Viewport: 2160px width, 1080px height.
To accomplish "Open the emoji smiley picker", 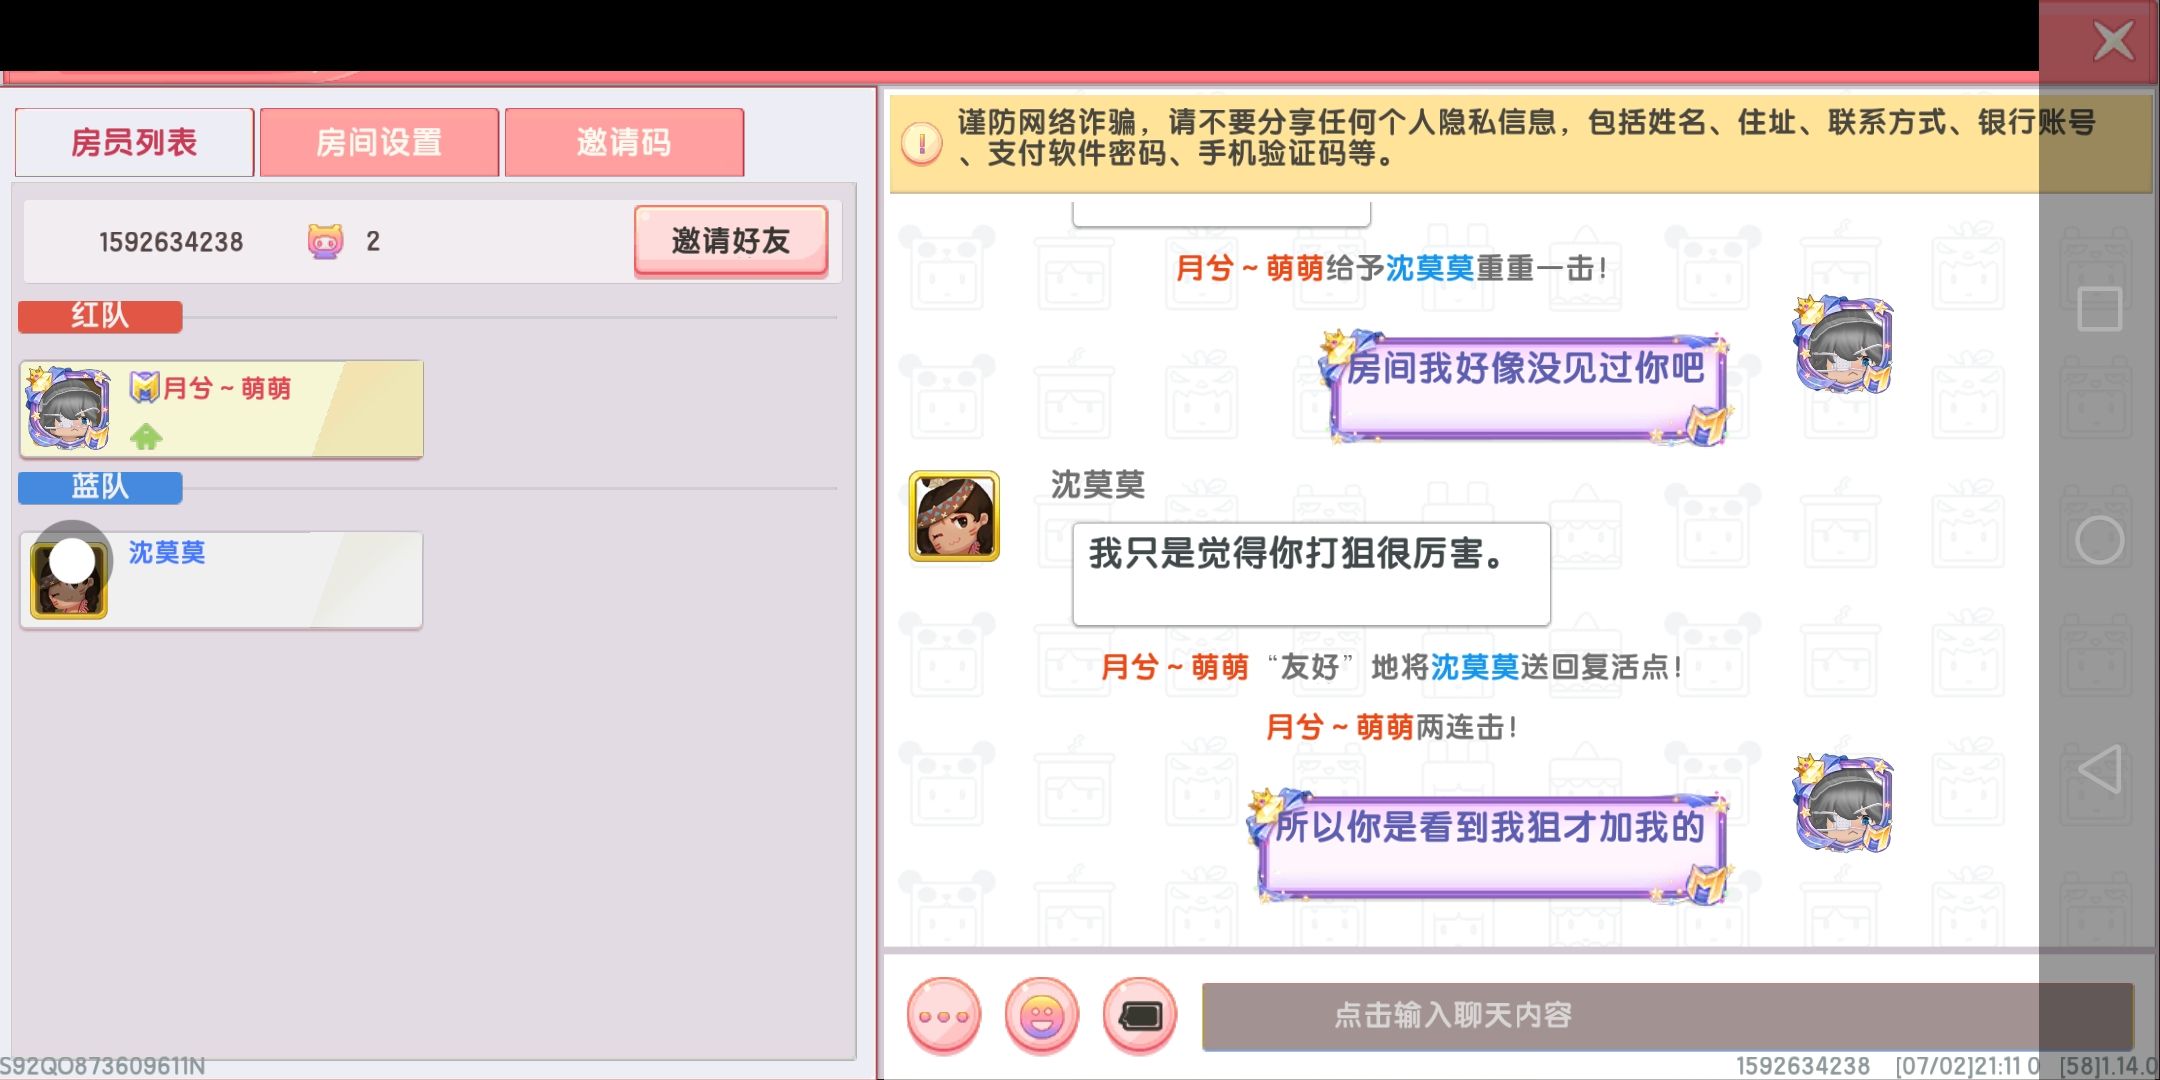I will [x=1041, y=1015].
